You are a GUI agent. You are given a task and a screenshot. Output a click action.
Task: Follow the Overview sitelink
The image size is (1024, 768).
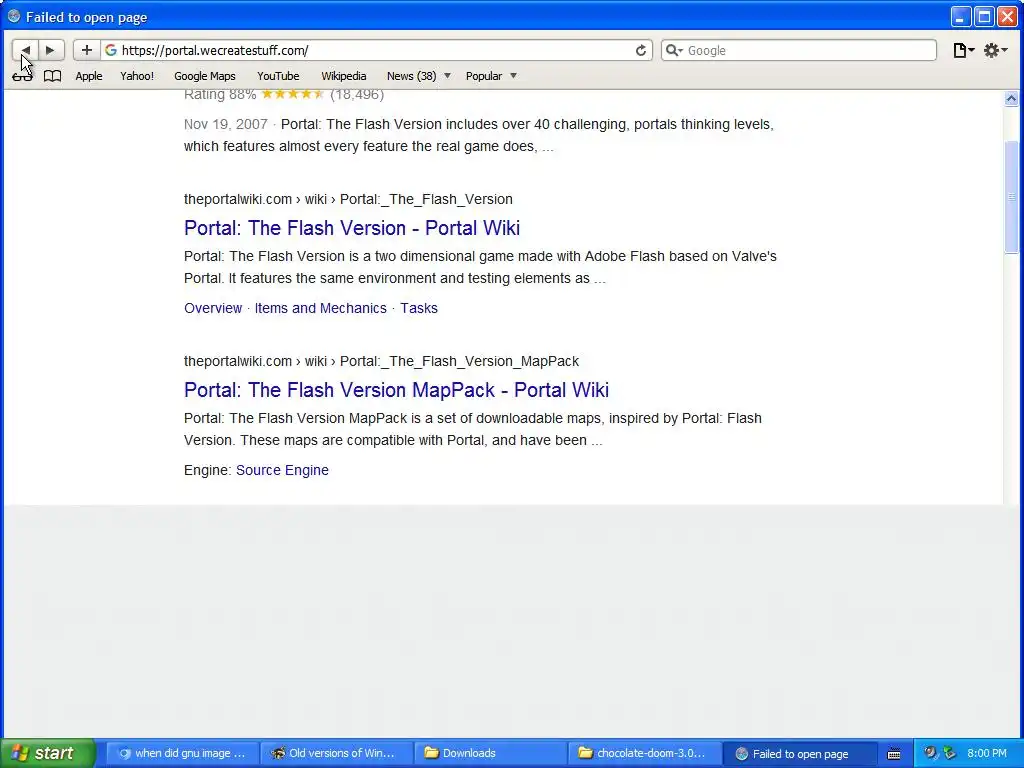click(213, 308)
